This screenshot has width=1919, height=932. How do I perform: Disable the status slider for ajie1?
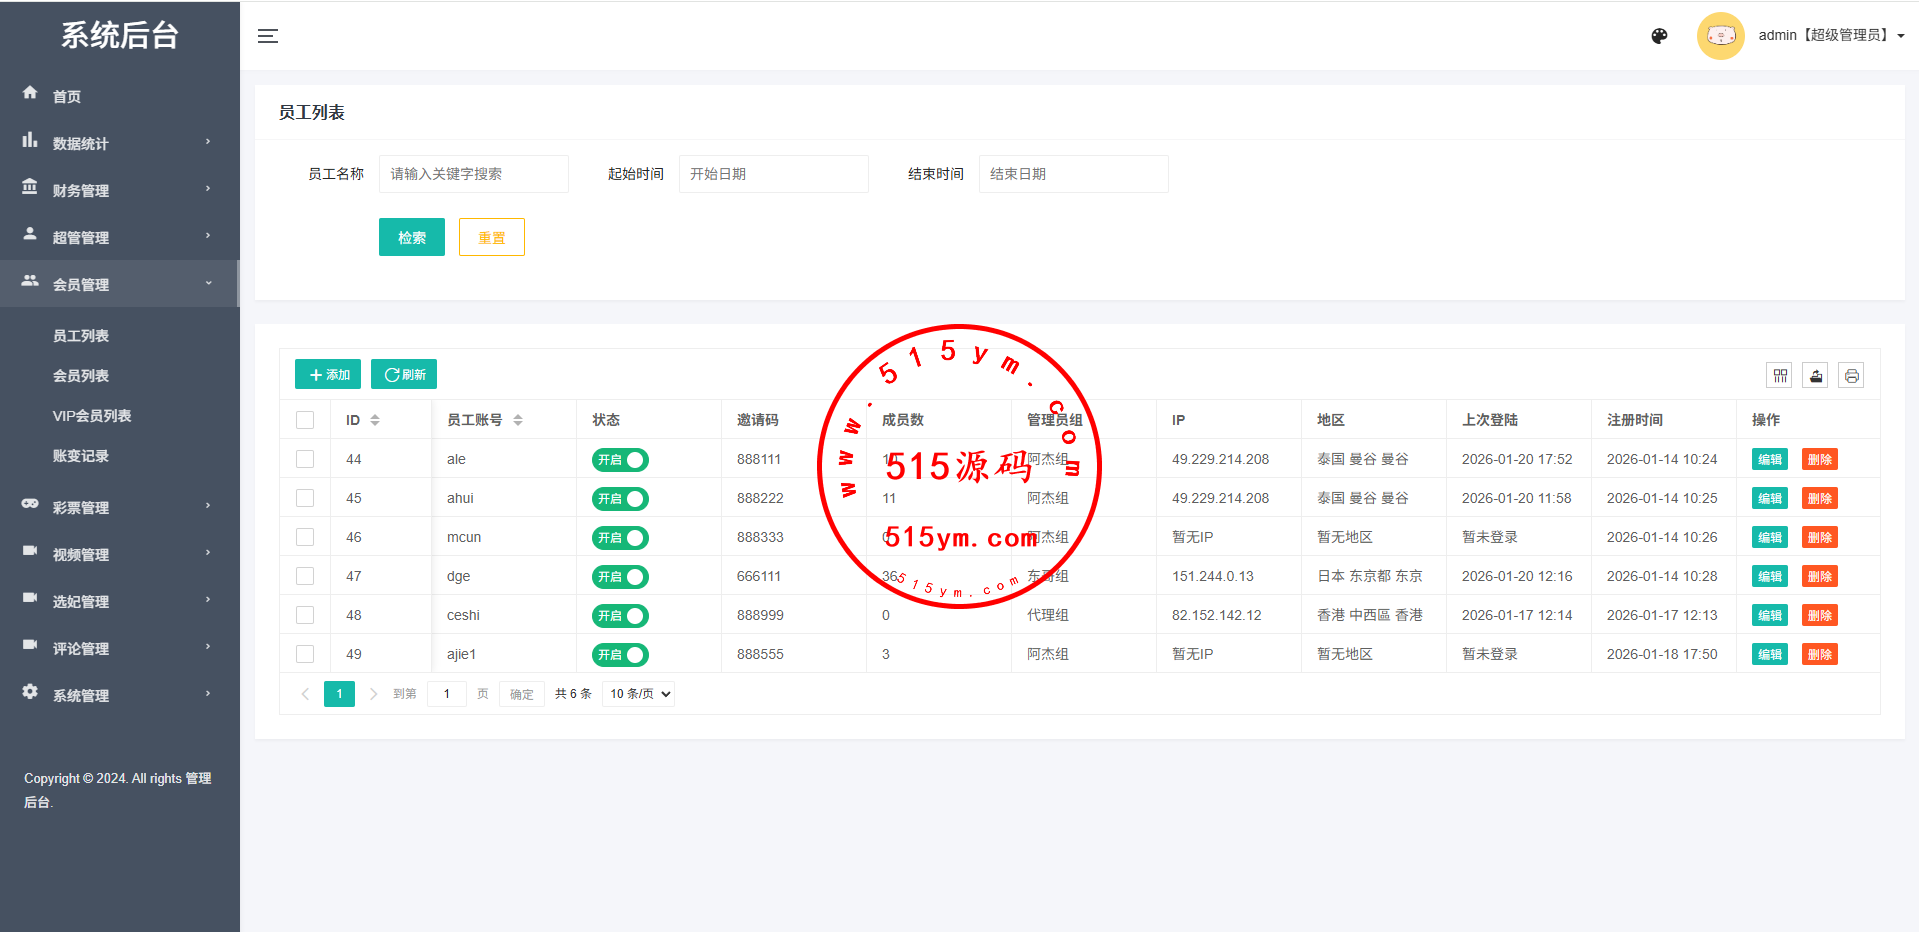pos(620,655)
